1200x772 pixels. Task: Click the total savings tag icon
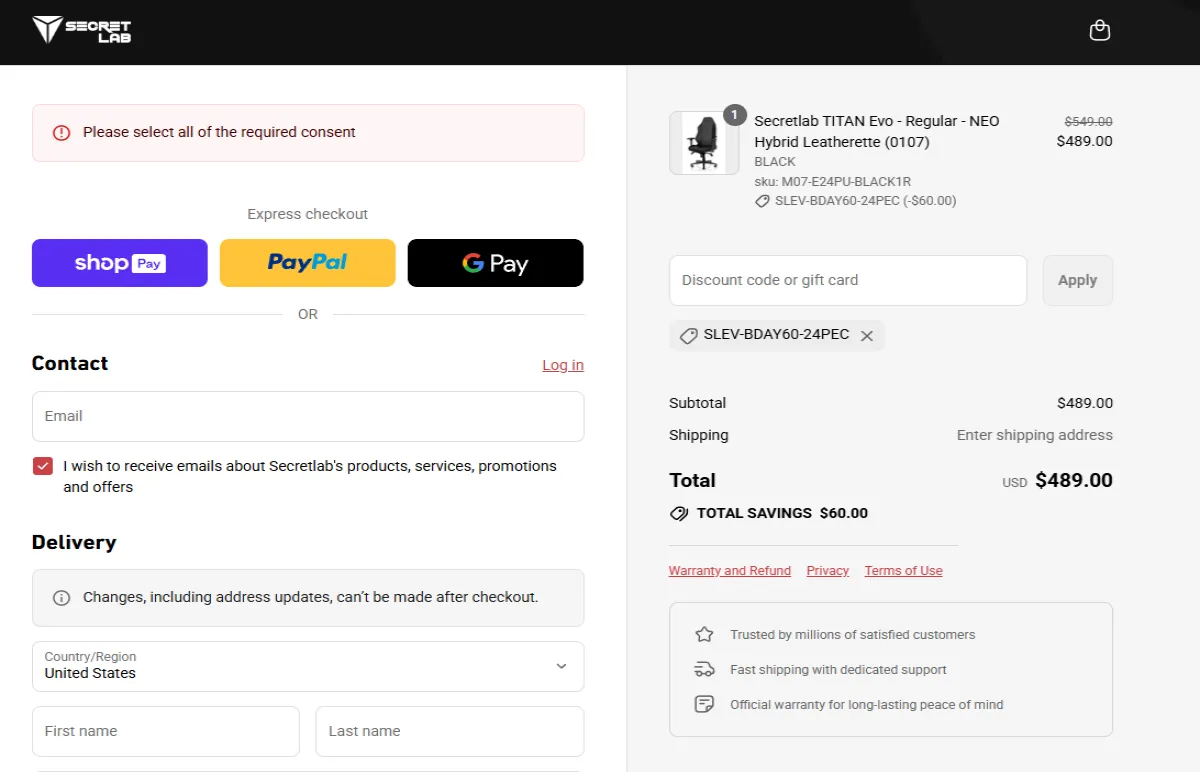point(679,513)
